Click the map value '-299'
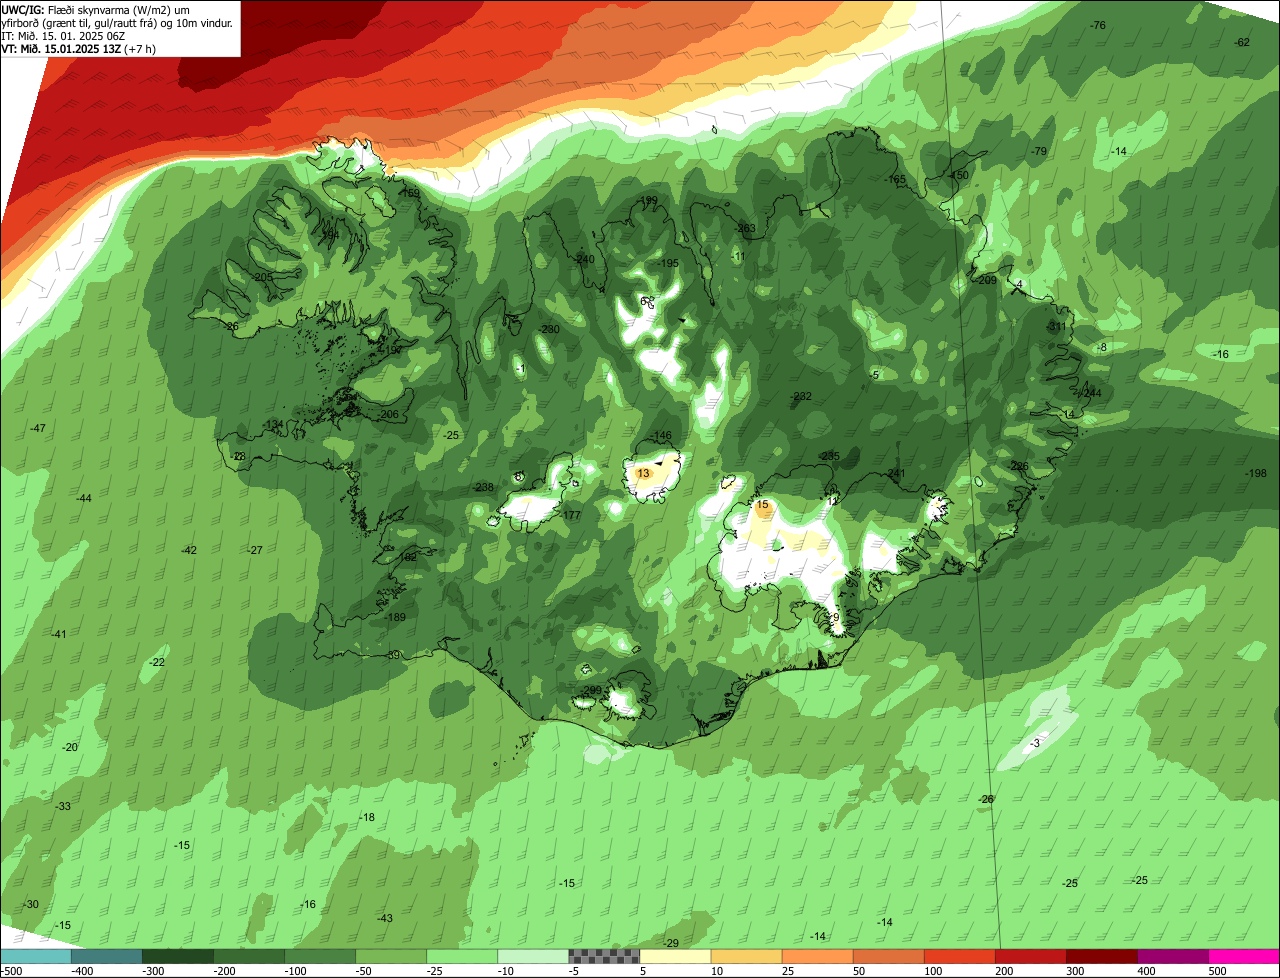Viewport: 1280px width, 978px height. [591, 690]
